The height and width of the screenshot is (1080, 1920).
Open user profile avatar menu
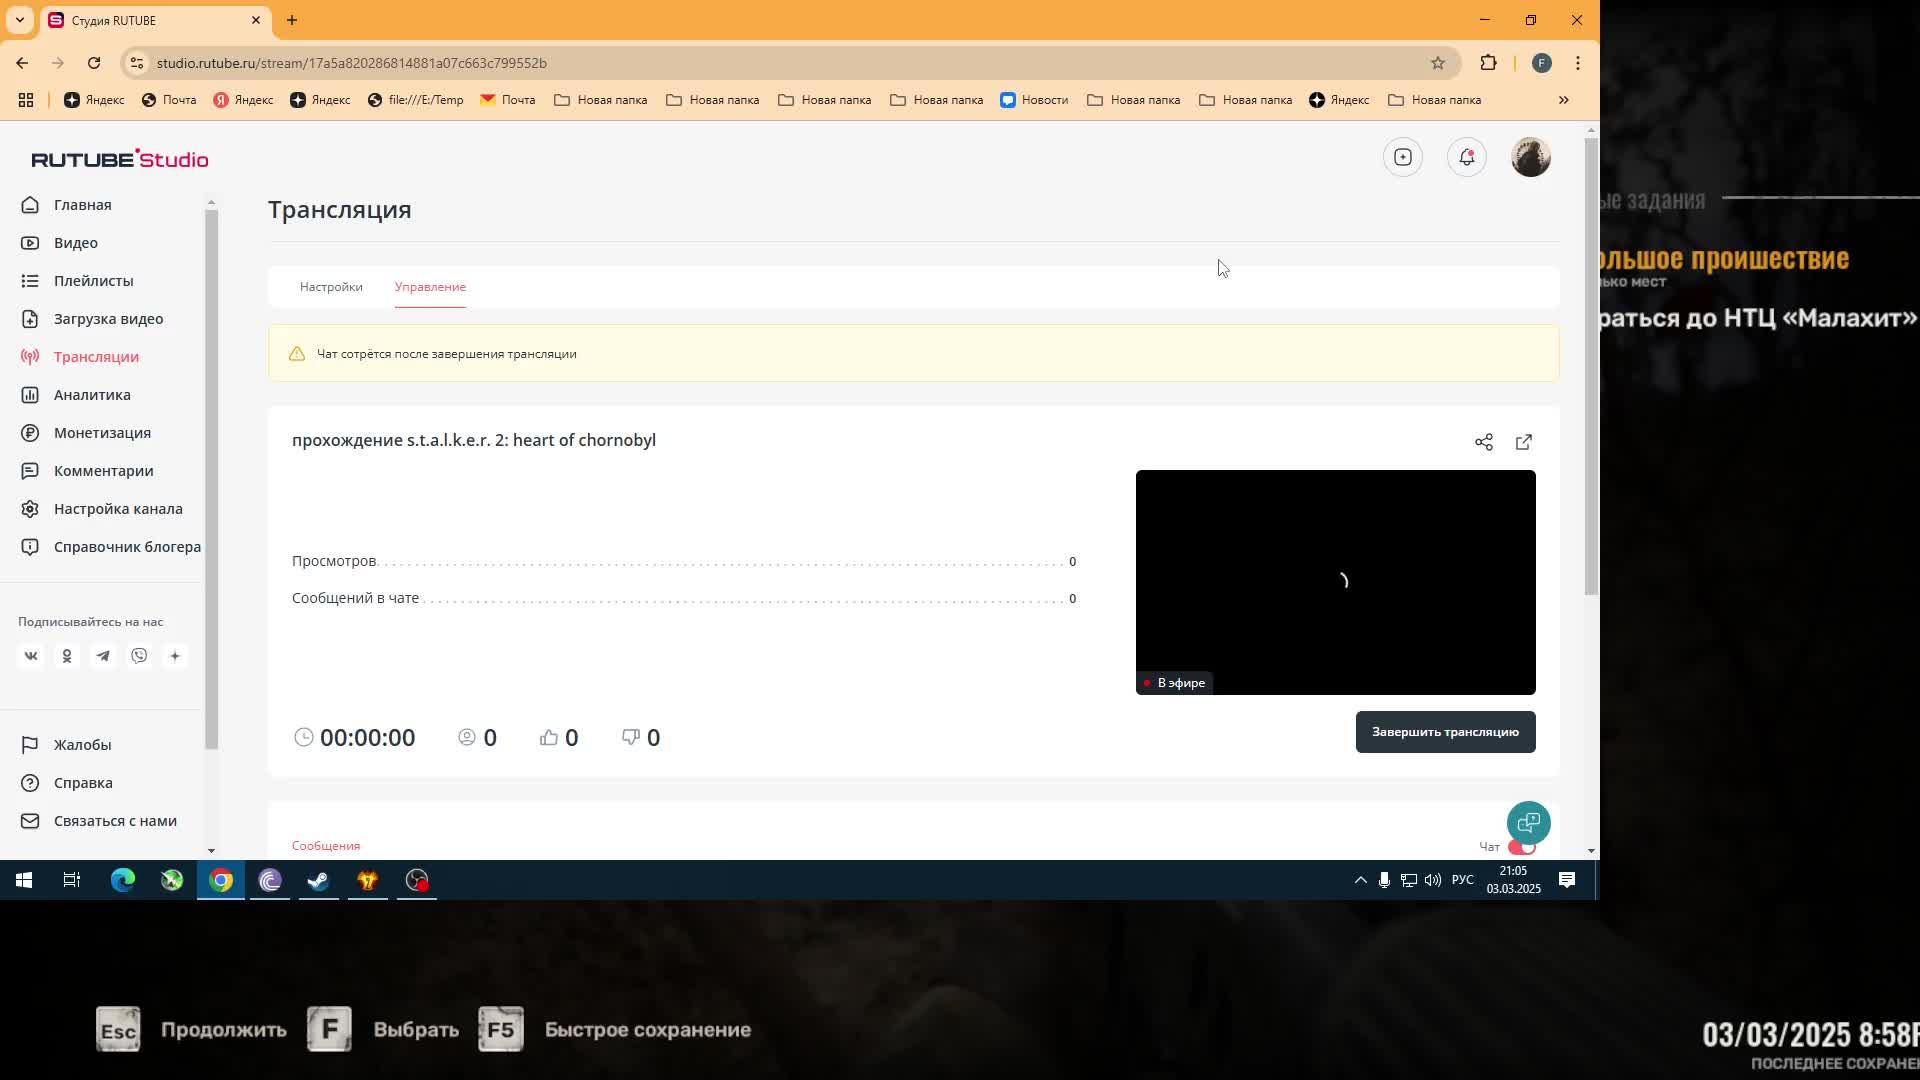click(1530, 157)
